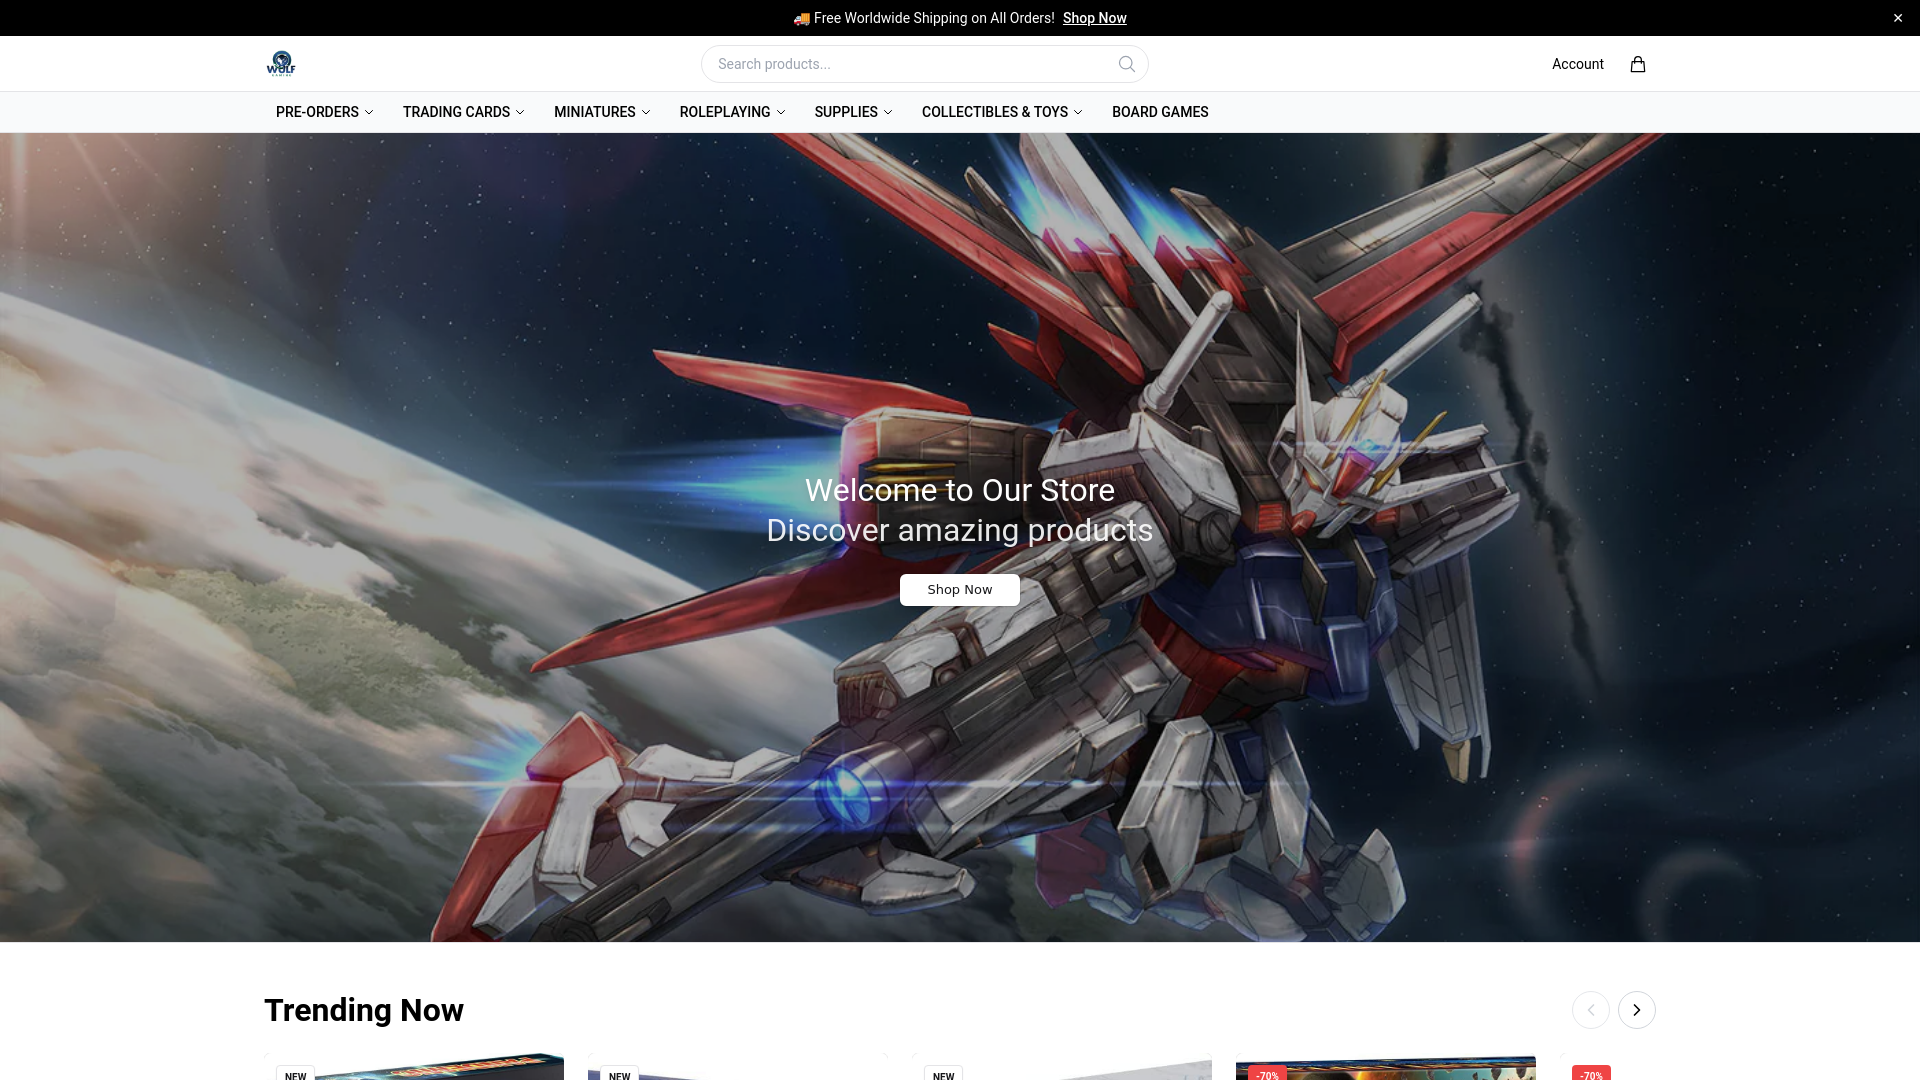
Task: Click the Welcome to Our Store text
Action: coord(960,490)
